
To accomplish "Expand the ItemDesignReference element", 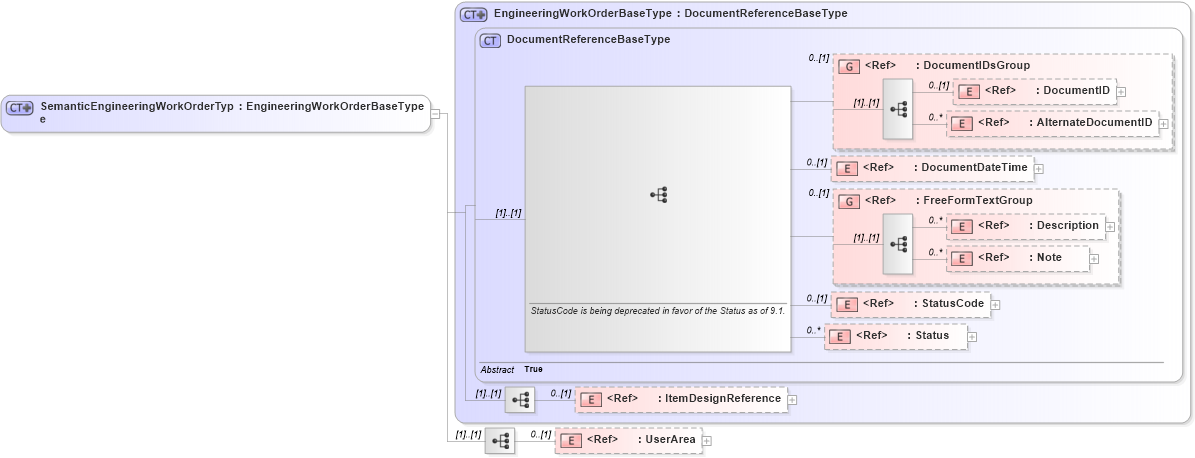I will point(792,399).
